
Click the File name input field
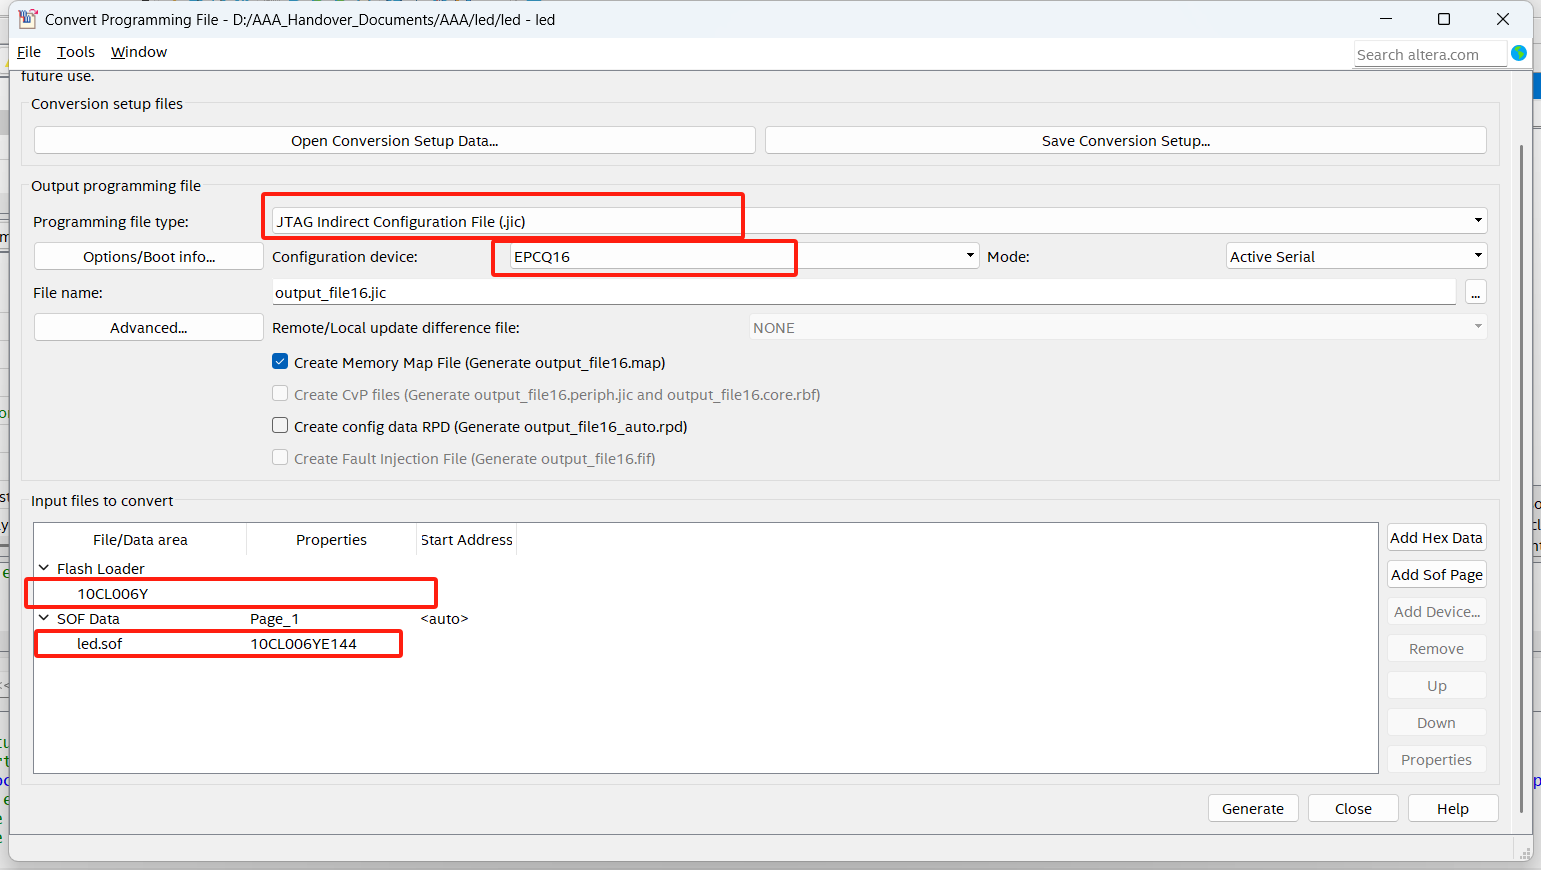coord(864,292)
